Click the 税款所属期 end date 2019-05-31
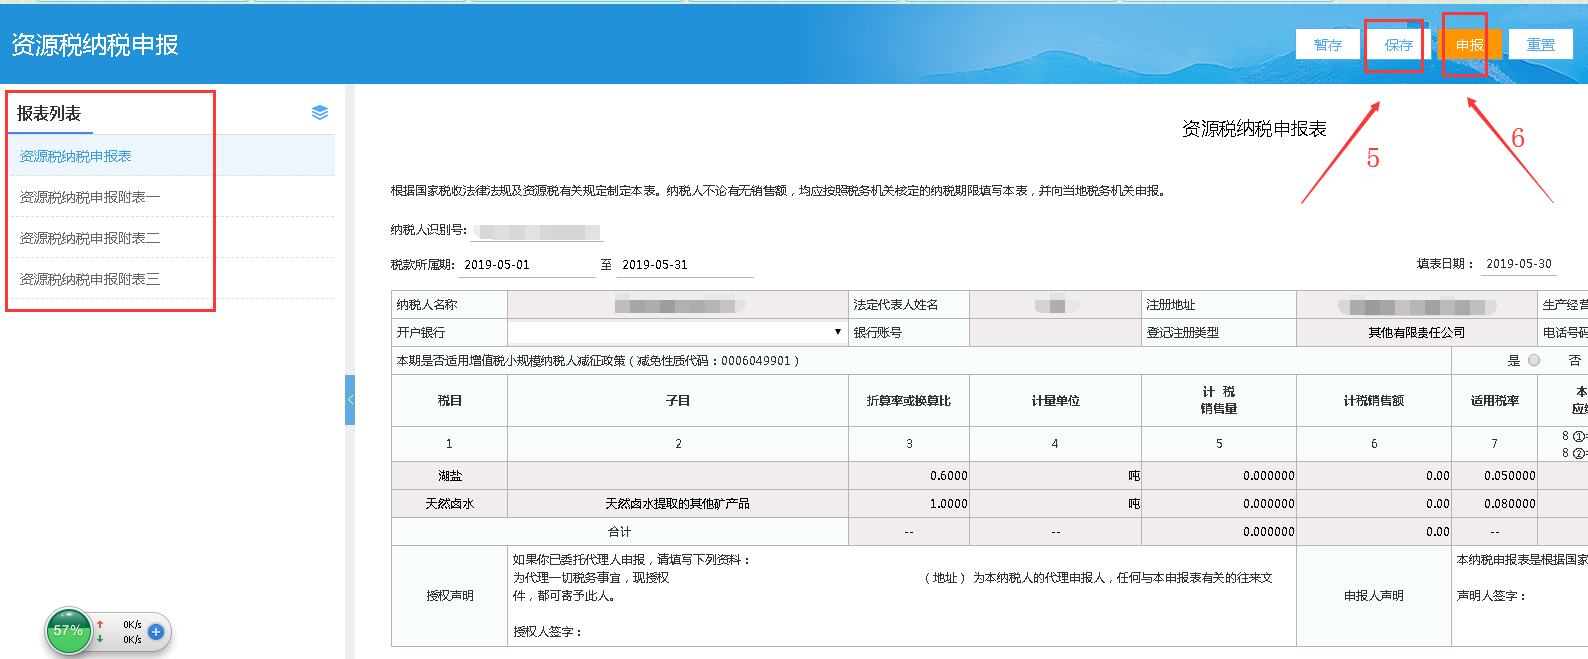 pos(685,265)
